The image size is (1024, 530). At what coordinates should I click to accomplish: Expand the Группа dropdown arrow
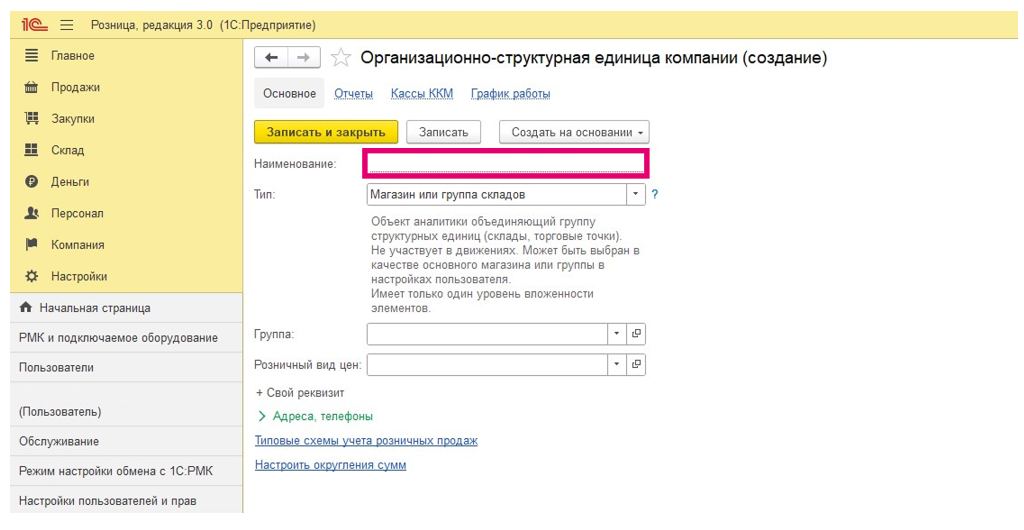[x=617, y=334]
